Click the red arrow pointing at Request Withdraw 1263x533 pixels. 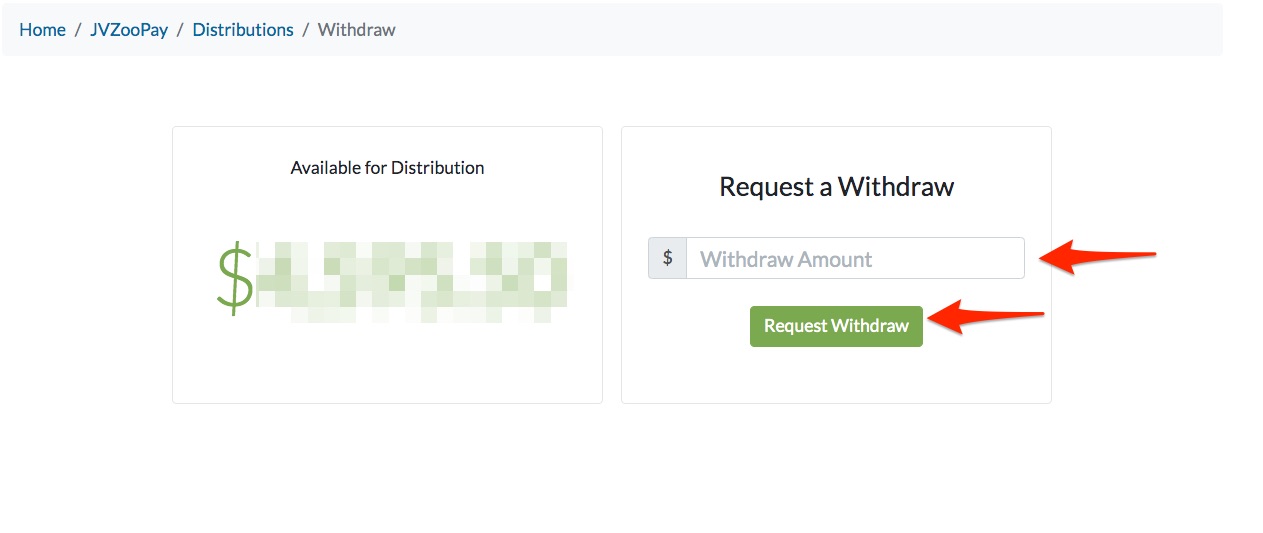click(x=986, y=318)
